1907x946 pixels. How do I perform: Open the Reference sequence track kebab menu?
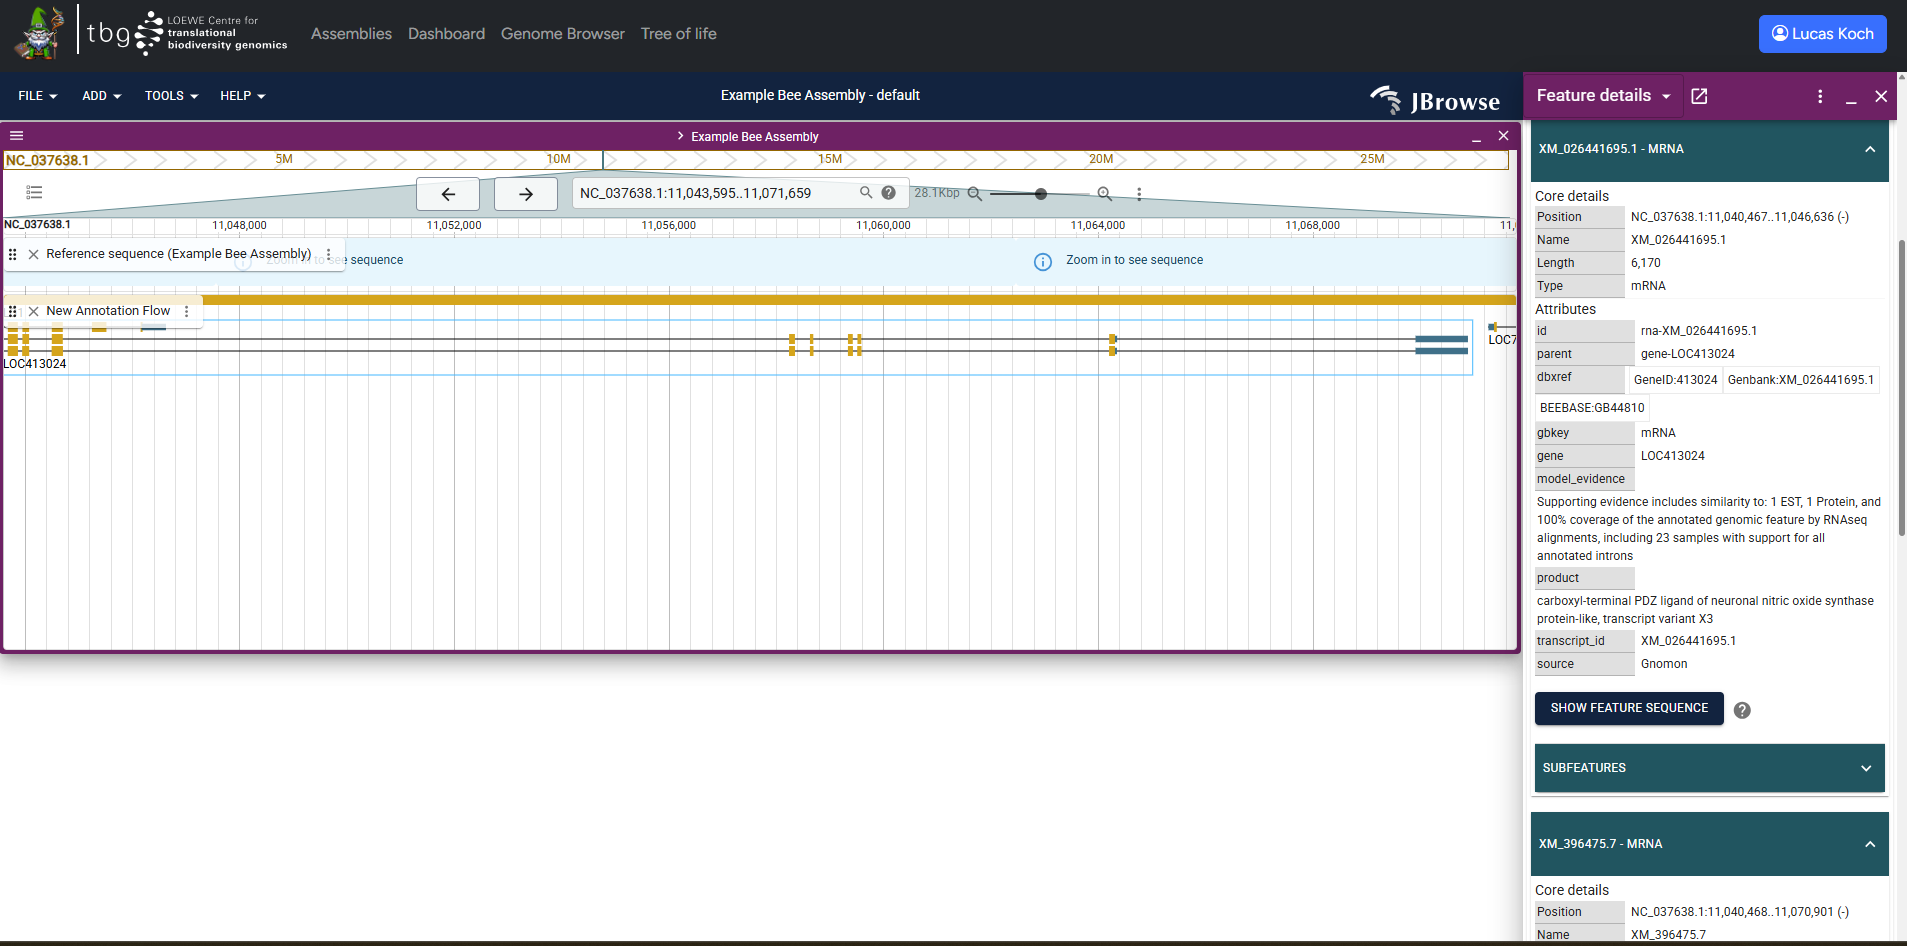point(327,254)
